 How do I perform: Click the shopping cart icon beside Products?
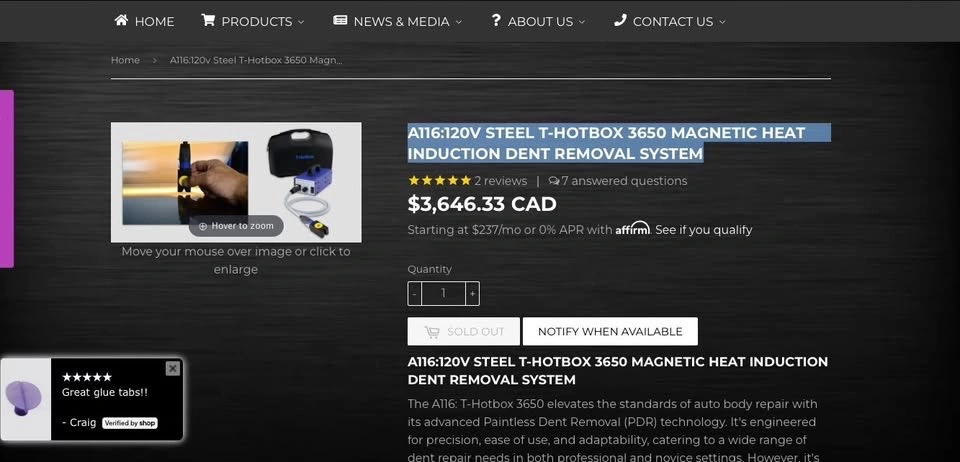click(208, 21)
